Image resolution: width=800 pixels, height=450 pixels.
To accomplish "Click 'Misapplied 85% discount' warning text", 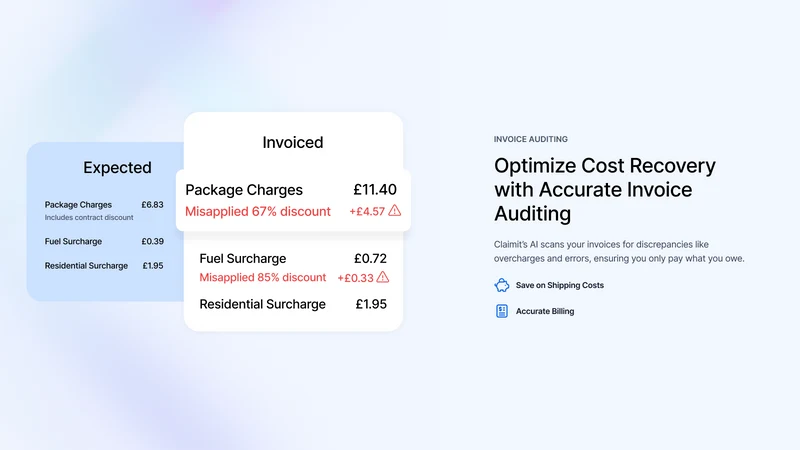I will (x=263, y=278).
